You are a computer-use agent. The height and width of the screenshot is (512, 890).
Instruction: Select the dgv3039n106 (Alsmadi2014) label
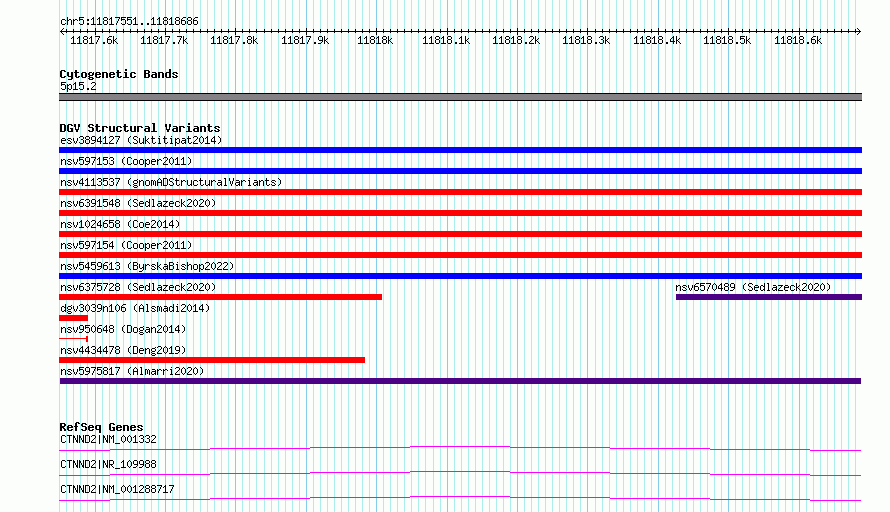[135, 308]
